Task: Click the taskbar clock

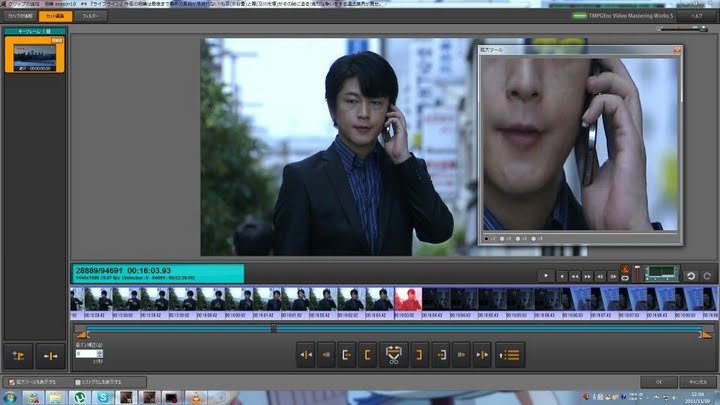Action: pyautogui.click(x=698, y=398)
